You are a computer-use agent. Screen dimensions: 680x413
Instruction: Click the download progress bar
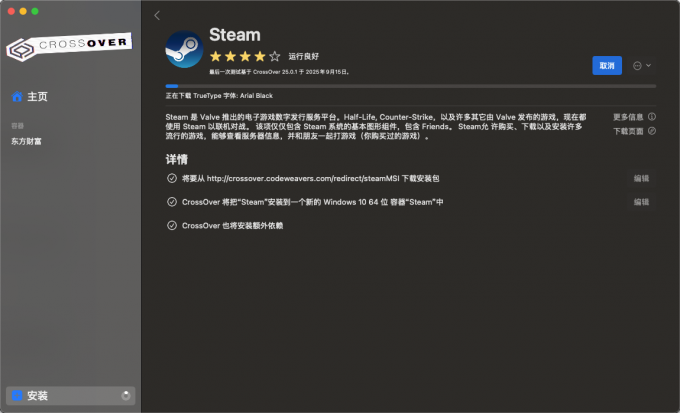(411, 86)
